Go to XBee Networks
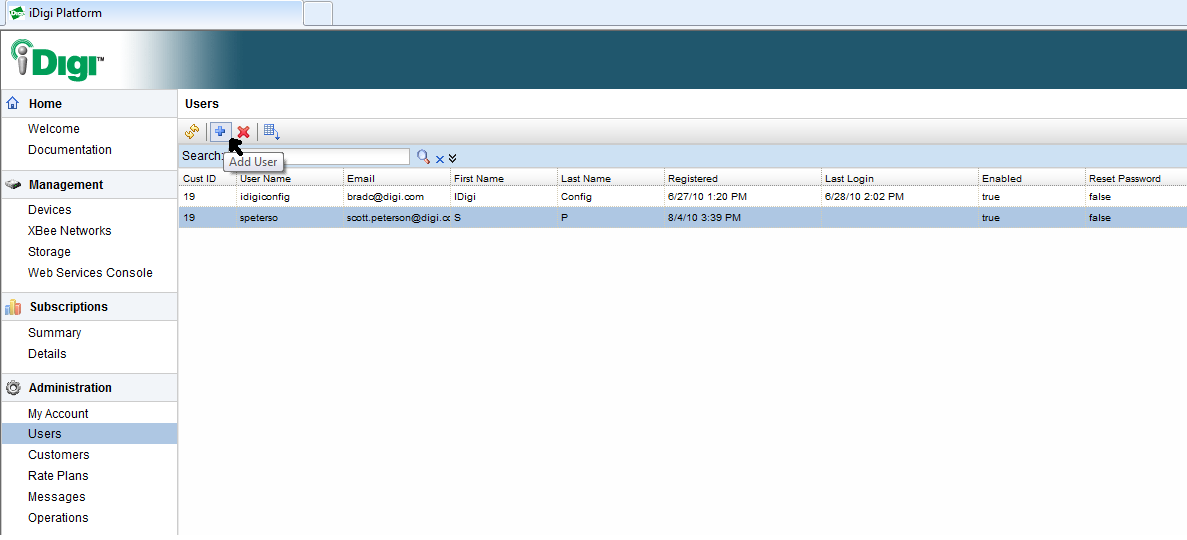The height and width of the screenshot is (540, 1187). pyautogui.click(x=70, y=231)
